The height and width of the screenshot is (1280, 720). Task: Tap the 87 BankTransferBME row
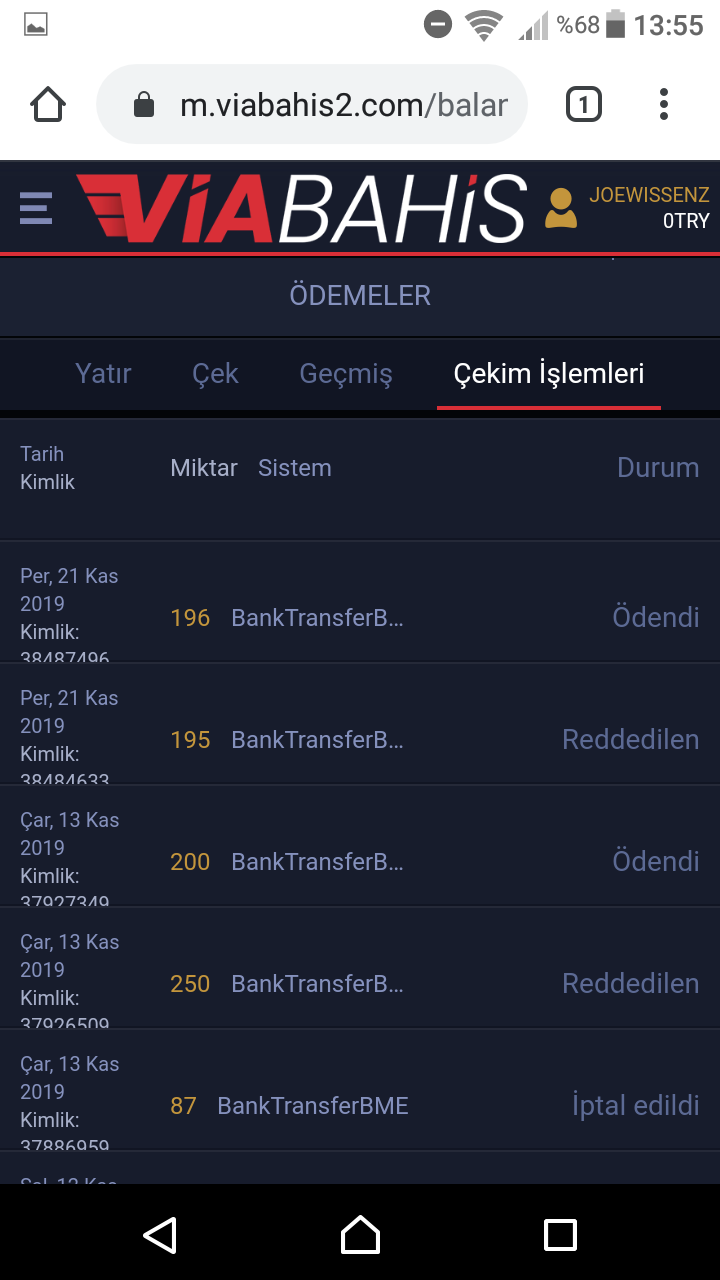(360, 1105)
